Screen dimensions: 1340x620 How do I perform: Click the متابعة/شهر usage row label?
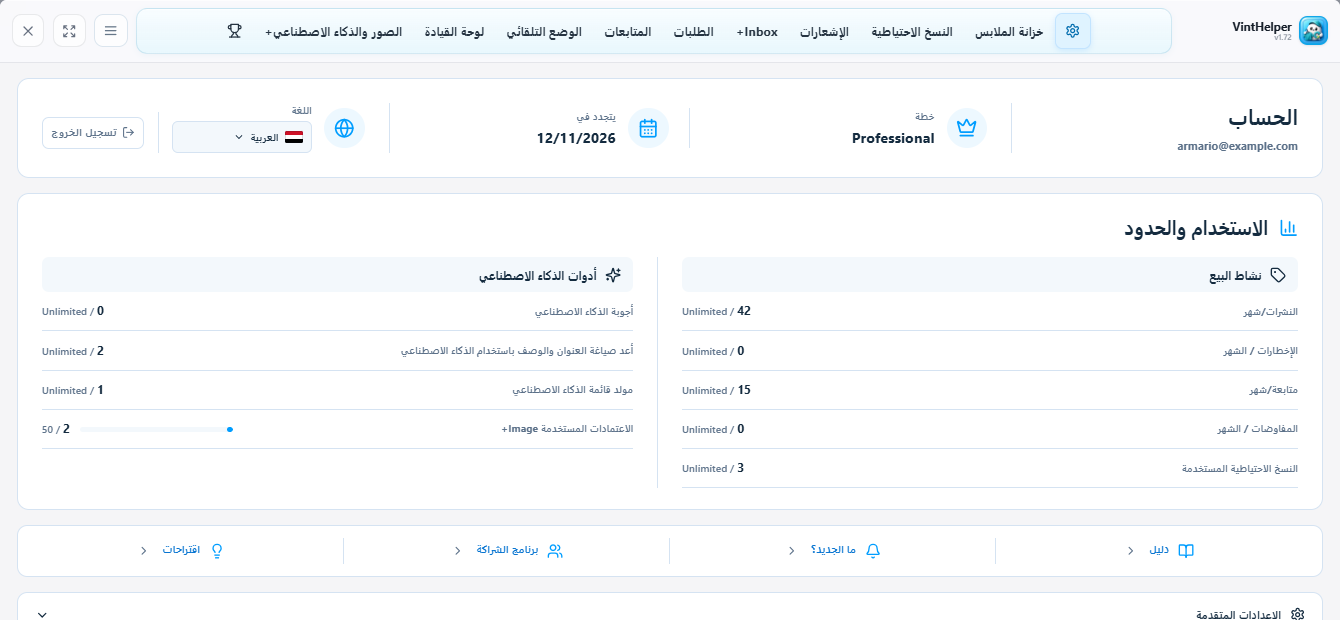pos(1273,390)
